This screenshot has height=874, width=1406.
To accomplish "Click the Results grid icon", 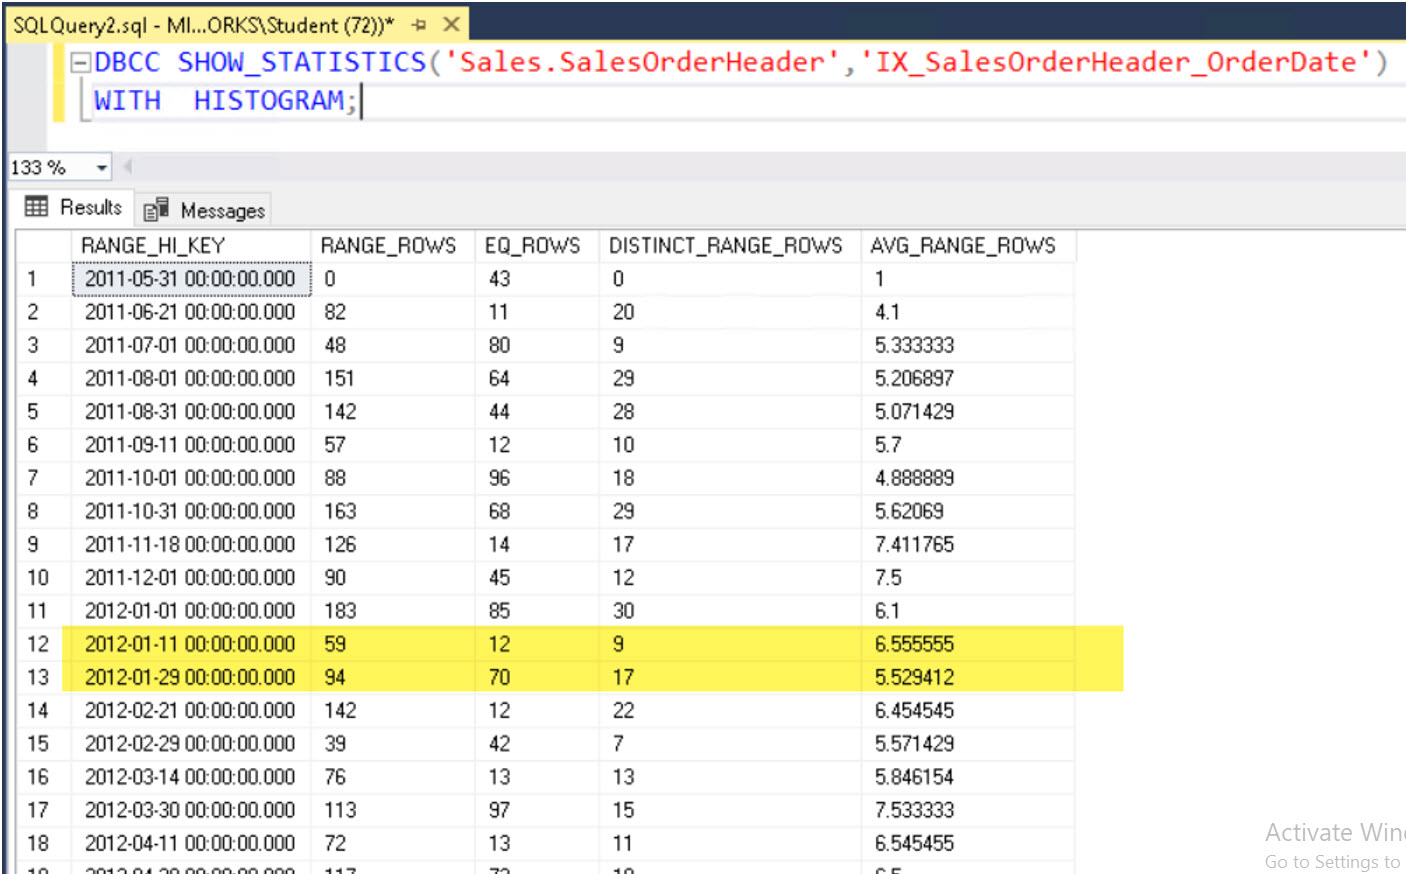I will coord(37,207).
